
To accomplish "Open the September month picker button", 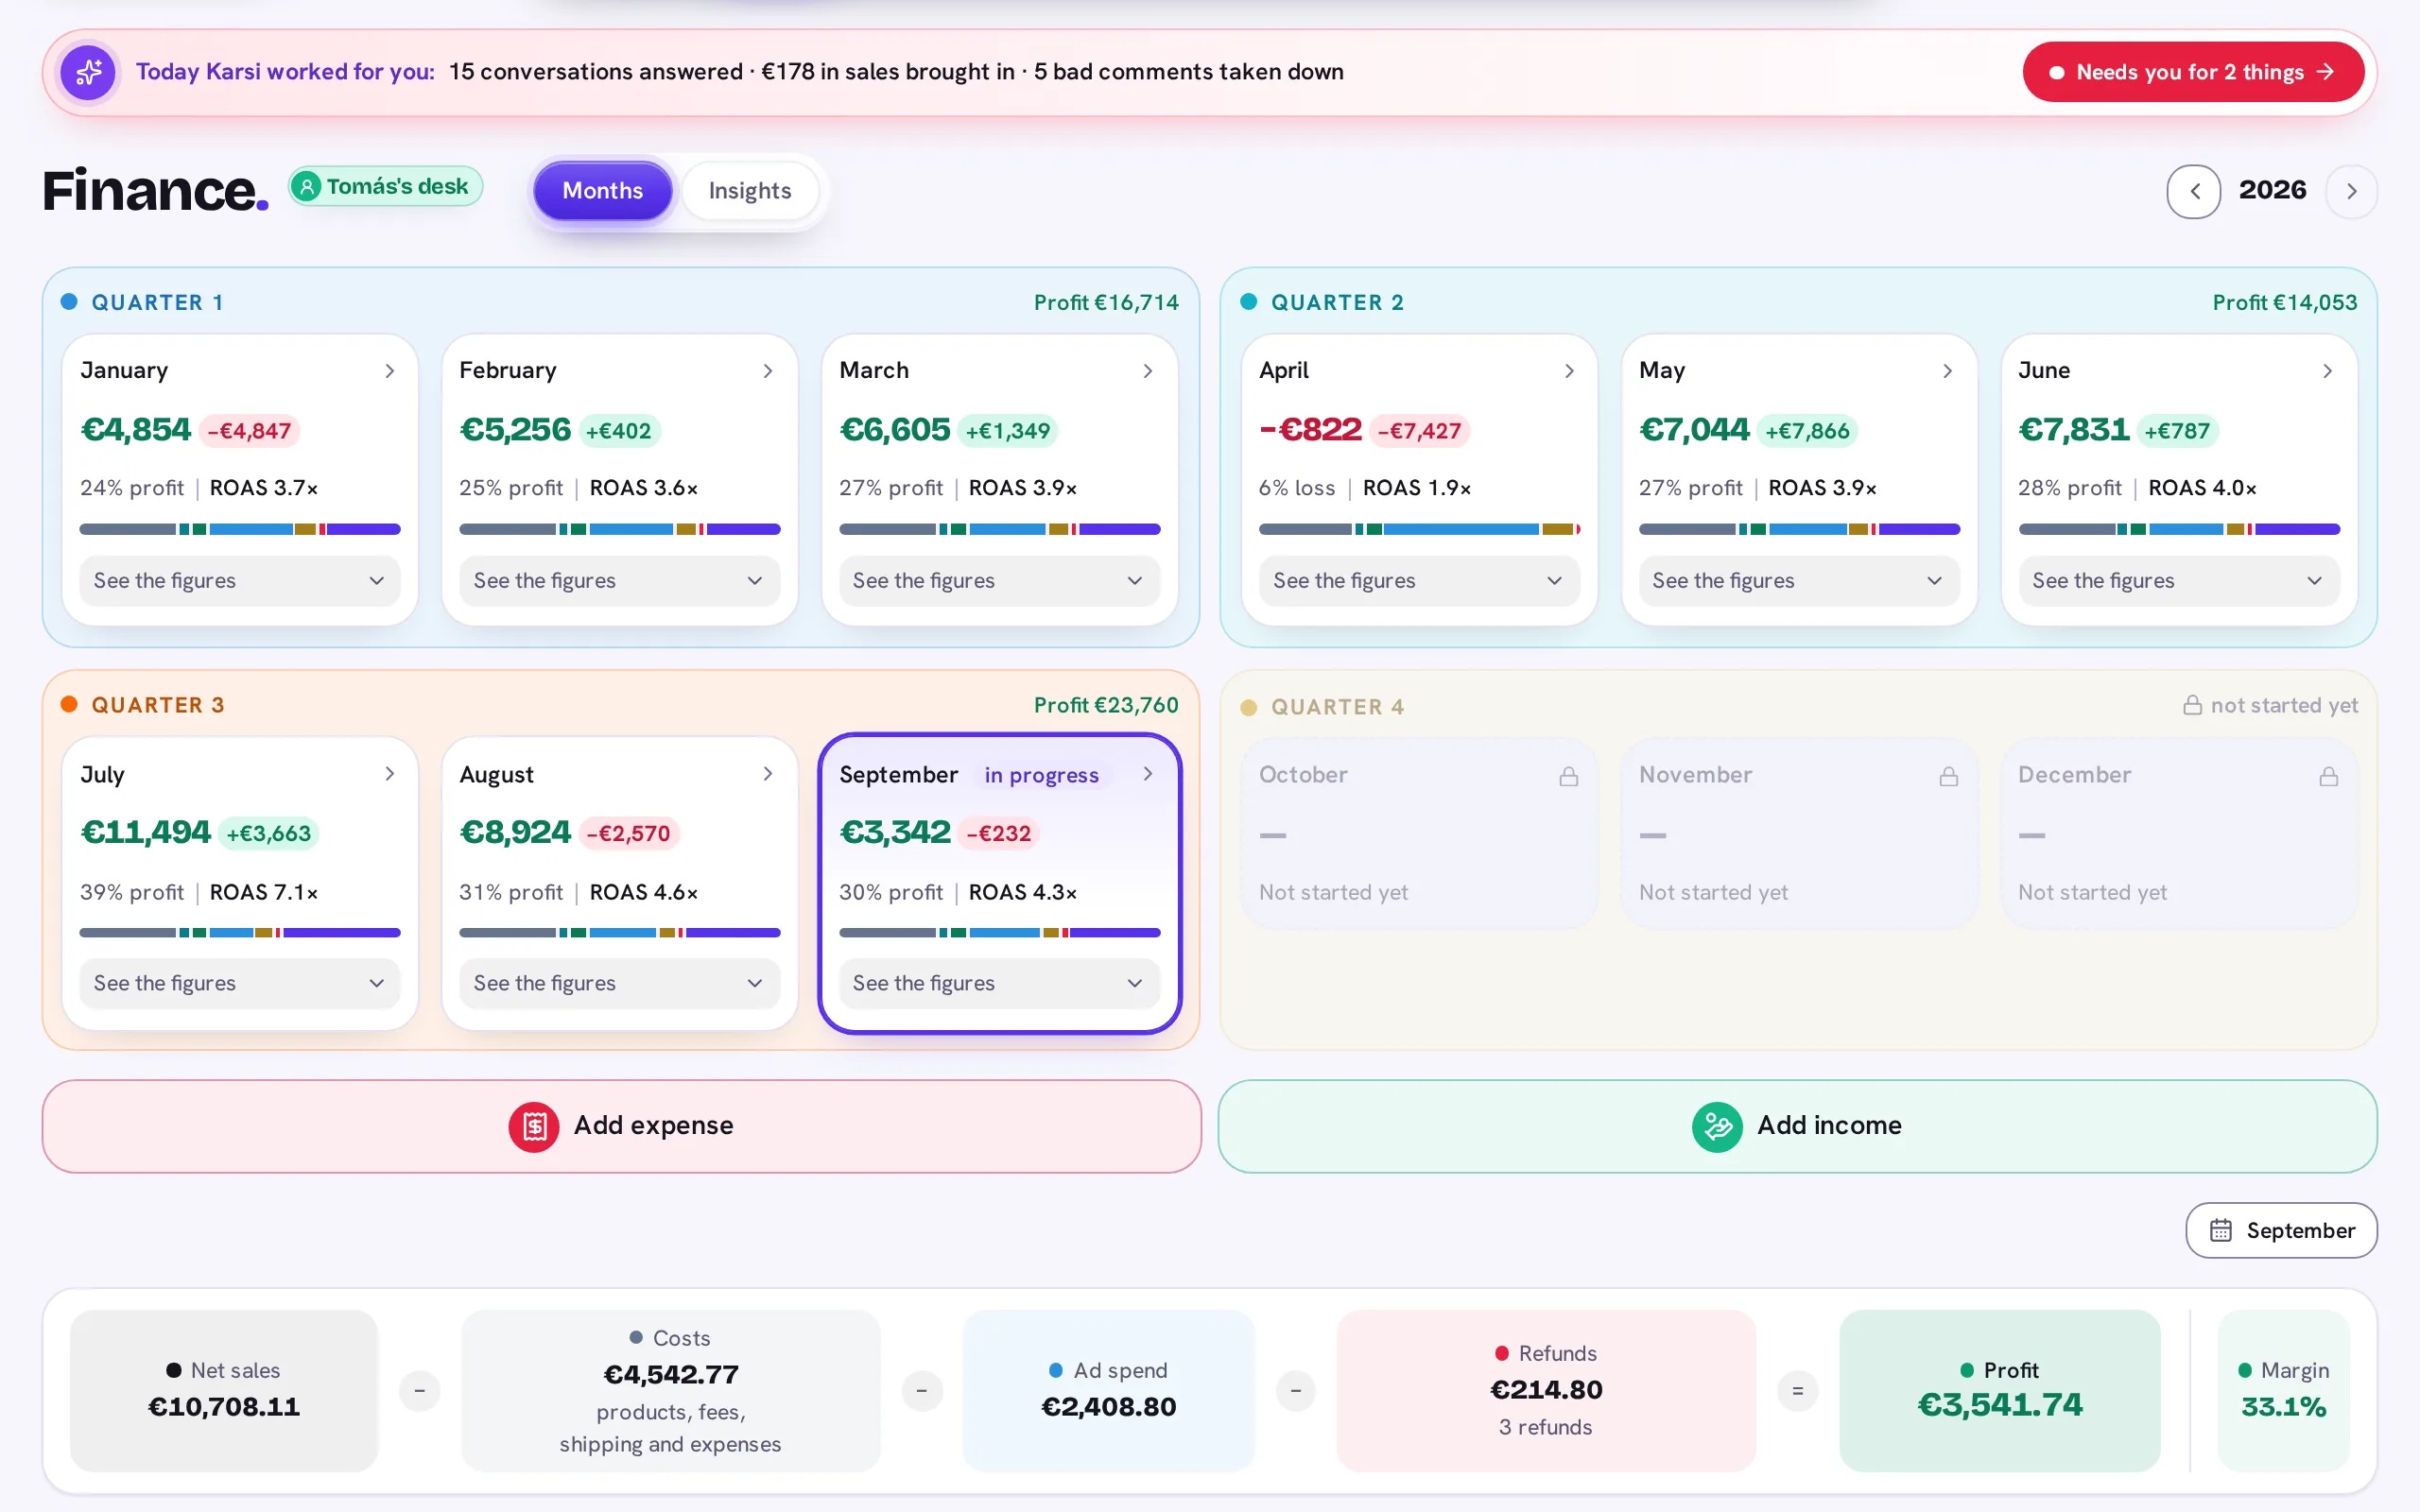I will 2281,1231.
